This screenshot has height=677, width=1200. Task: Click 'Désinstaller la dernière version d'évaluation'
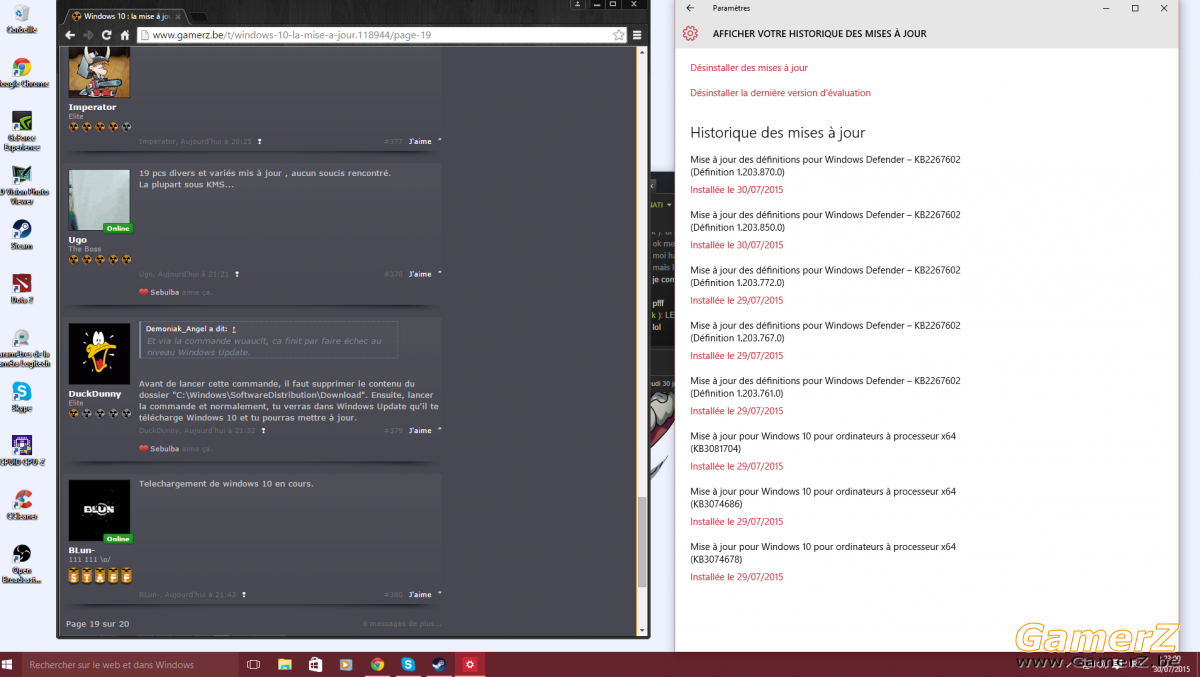pyautogui.click(x=780, y=93)
